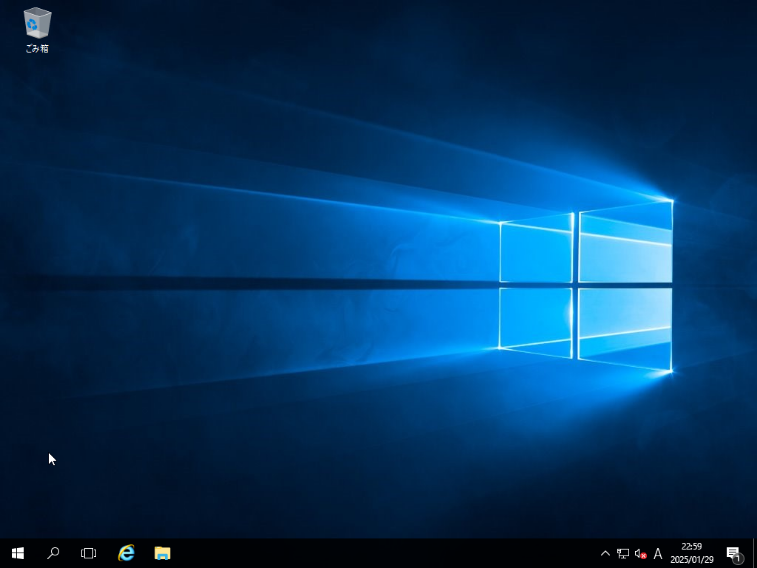Click the muted volume speaker icon
Viewport: 757px width, 568px height.
(640, 554)
